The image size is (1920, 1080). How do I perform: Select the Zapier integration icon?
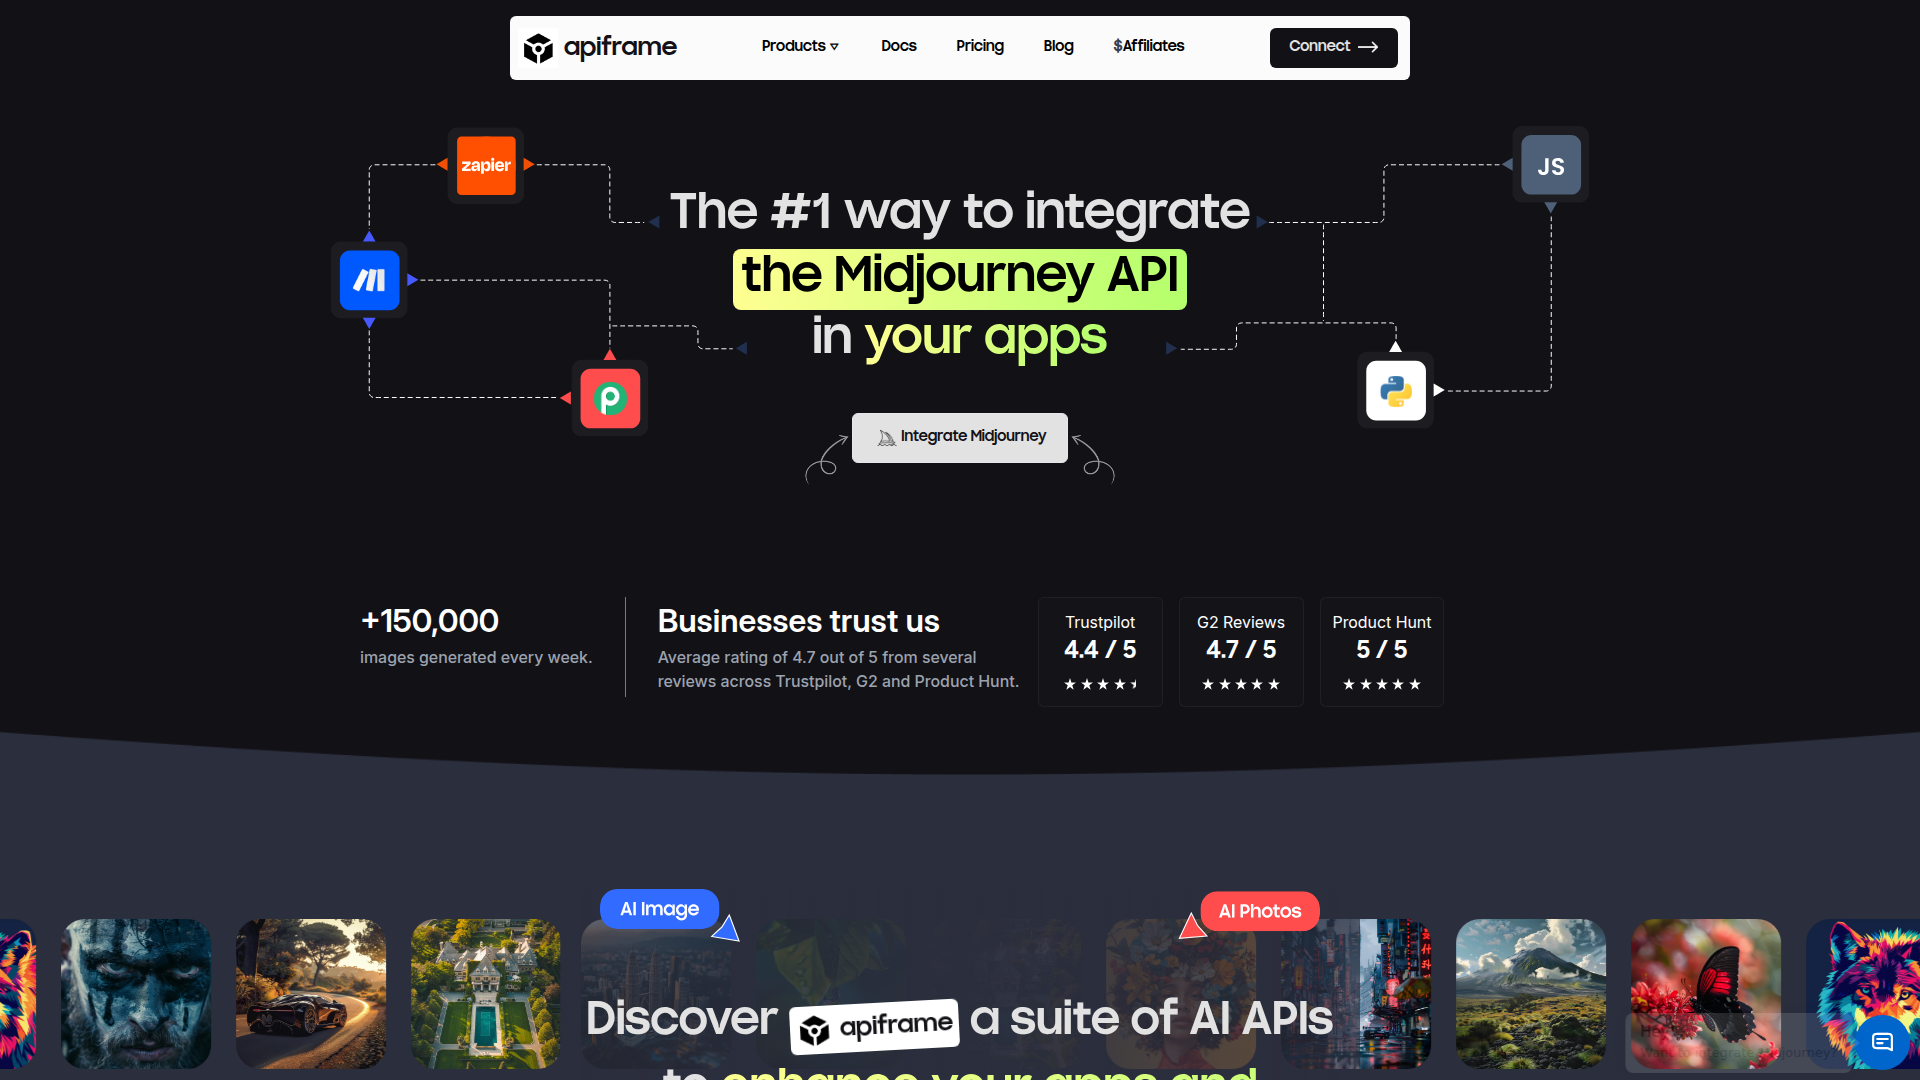486,165
